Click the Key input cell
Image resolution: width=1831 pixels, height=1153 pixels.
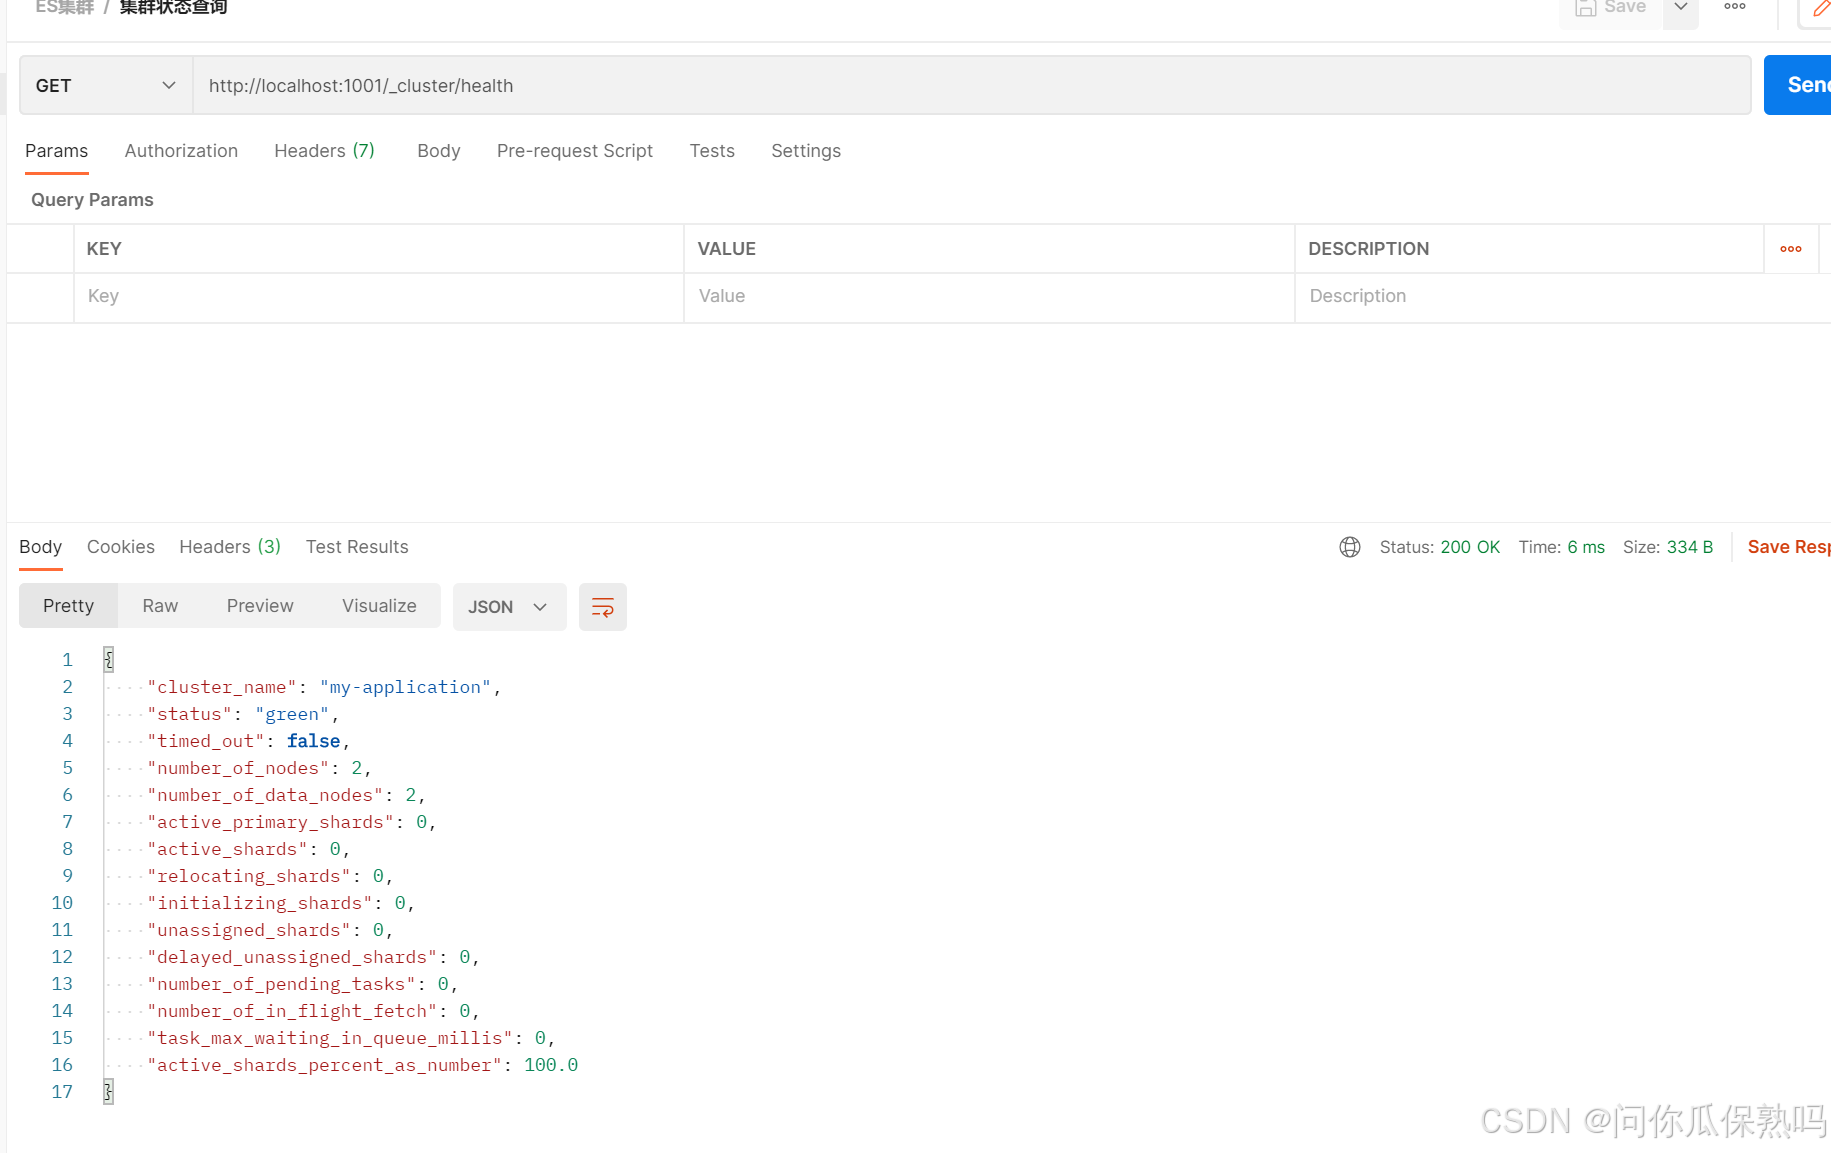[x=379, y=297]
